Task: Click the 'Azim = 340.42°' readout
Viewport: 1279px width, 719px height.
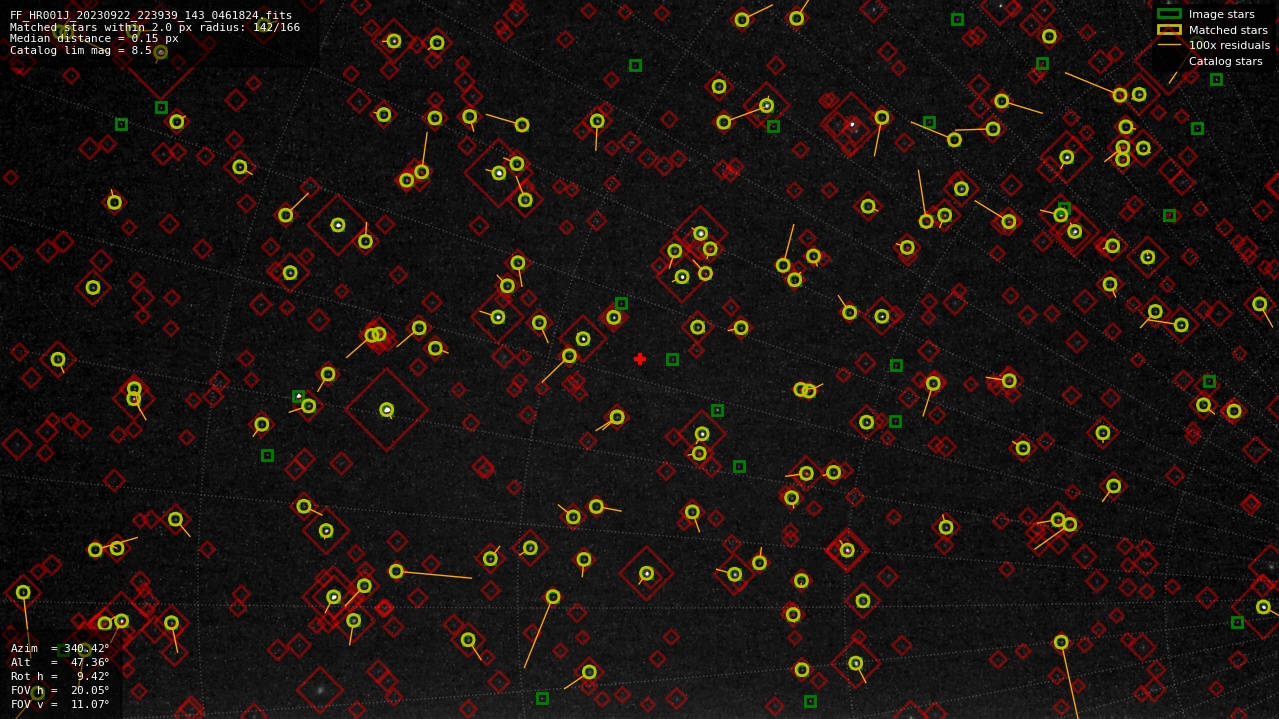Action: click(60, 648)
